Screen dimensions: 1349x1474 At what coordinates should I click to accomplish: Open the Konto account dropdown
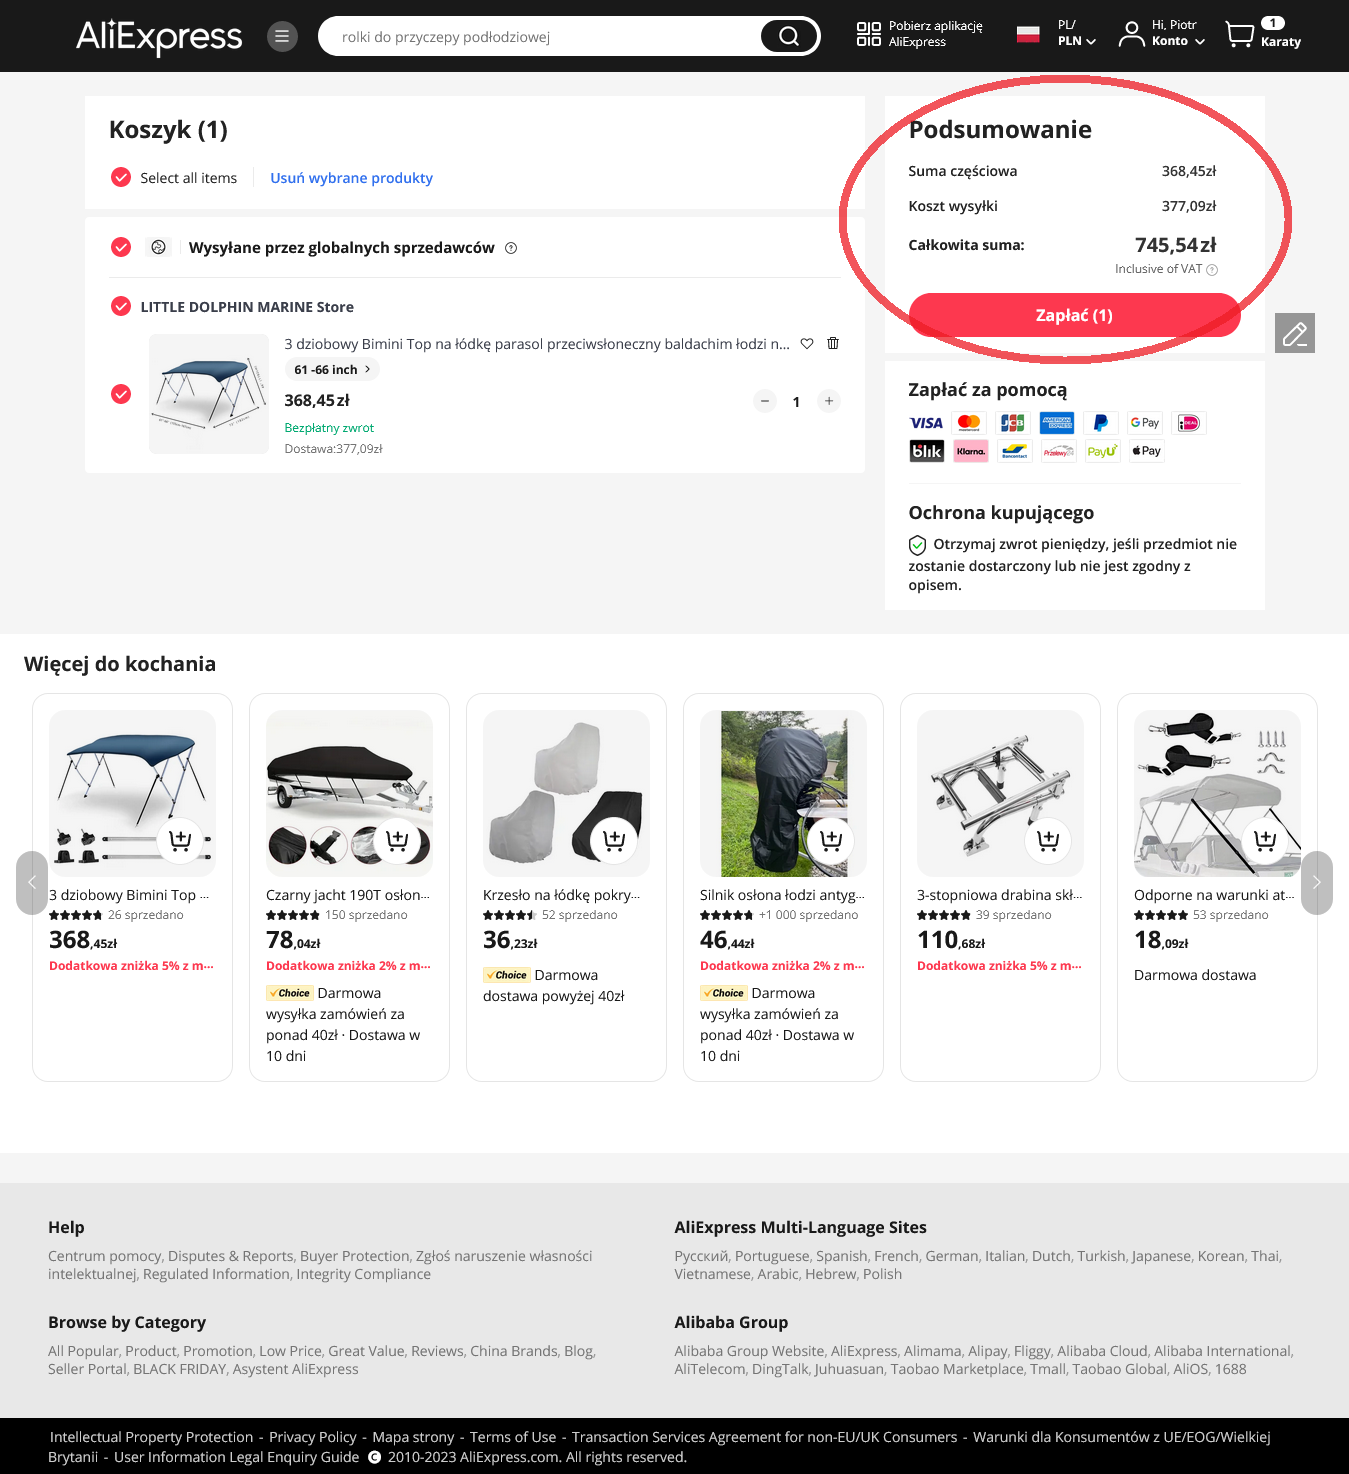point(1163,33)
